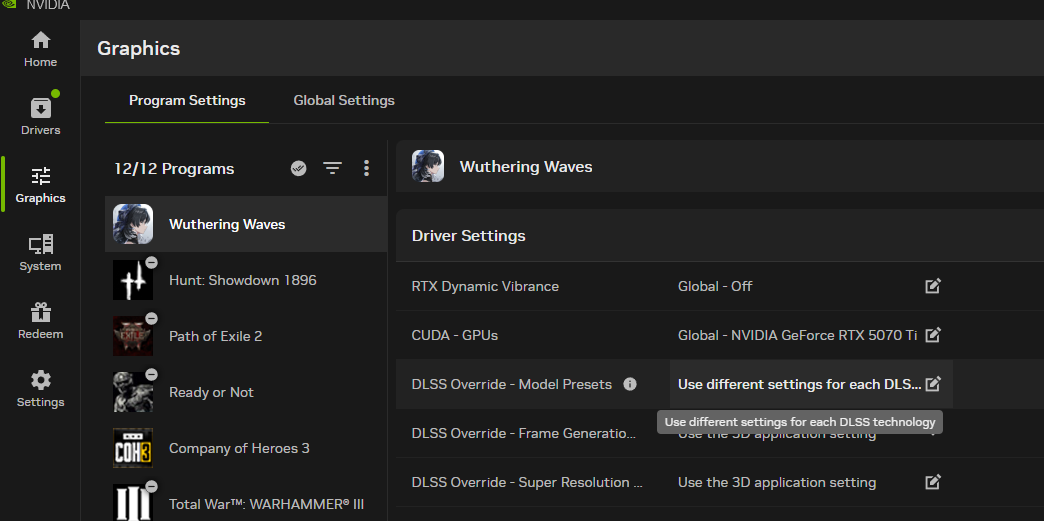
Task: Open the three-dot menu for programs list
Action: [x=366, y=169]
